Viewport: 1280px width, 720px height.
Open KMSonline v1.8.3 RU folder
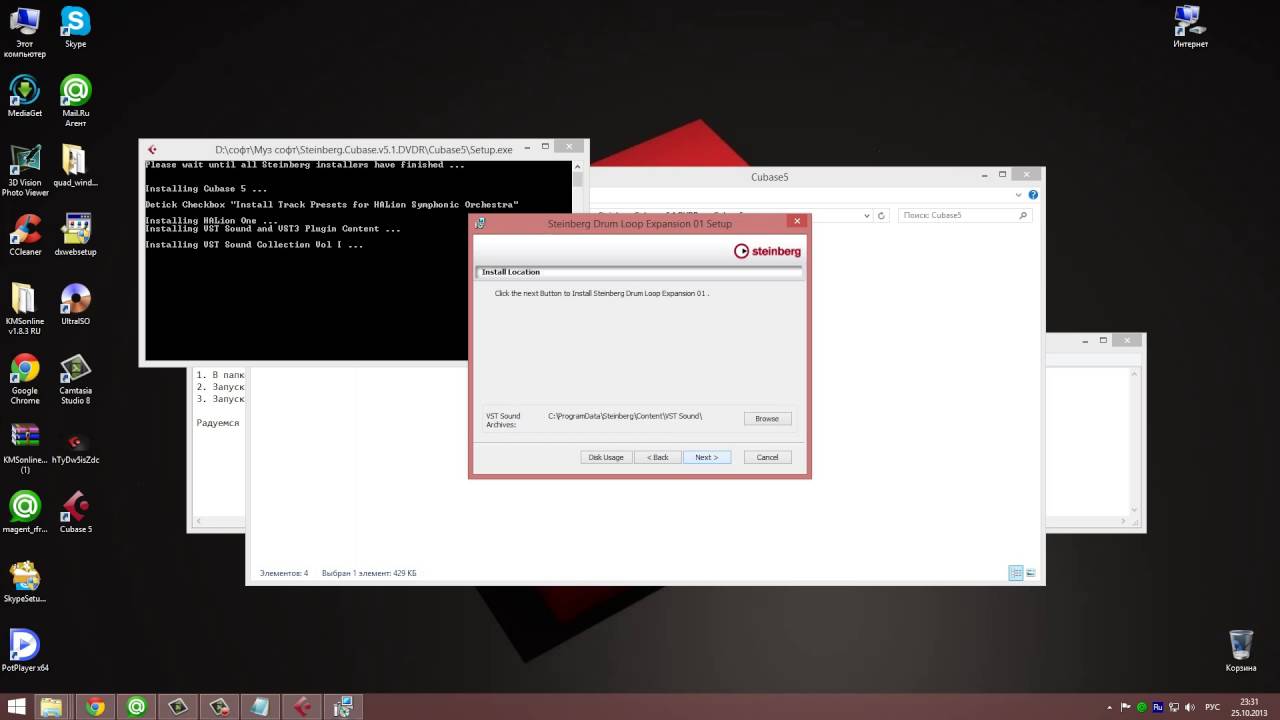pyautogui.click(x=25, y=309)
